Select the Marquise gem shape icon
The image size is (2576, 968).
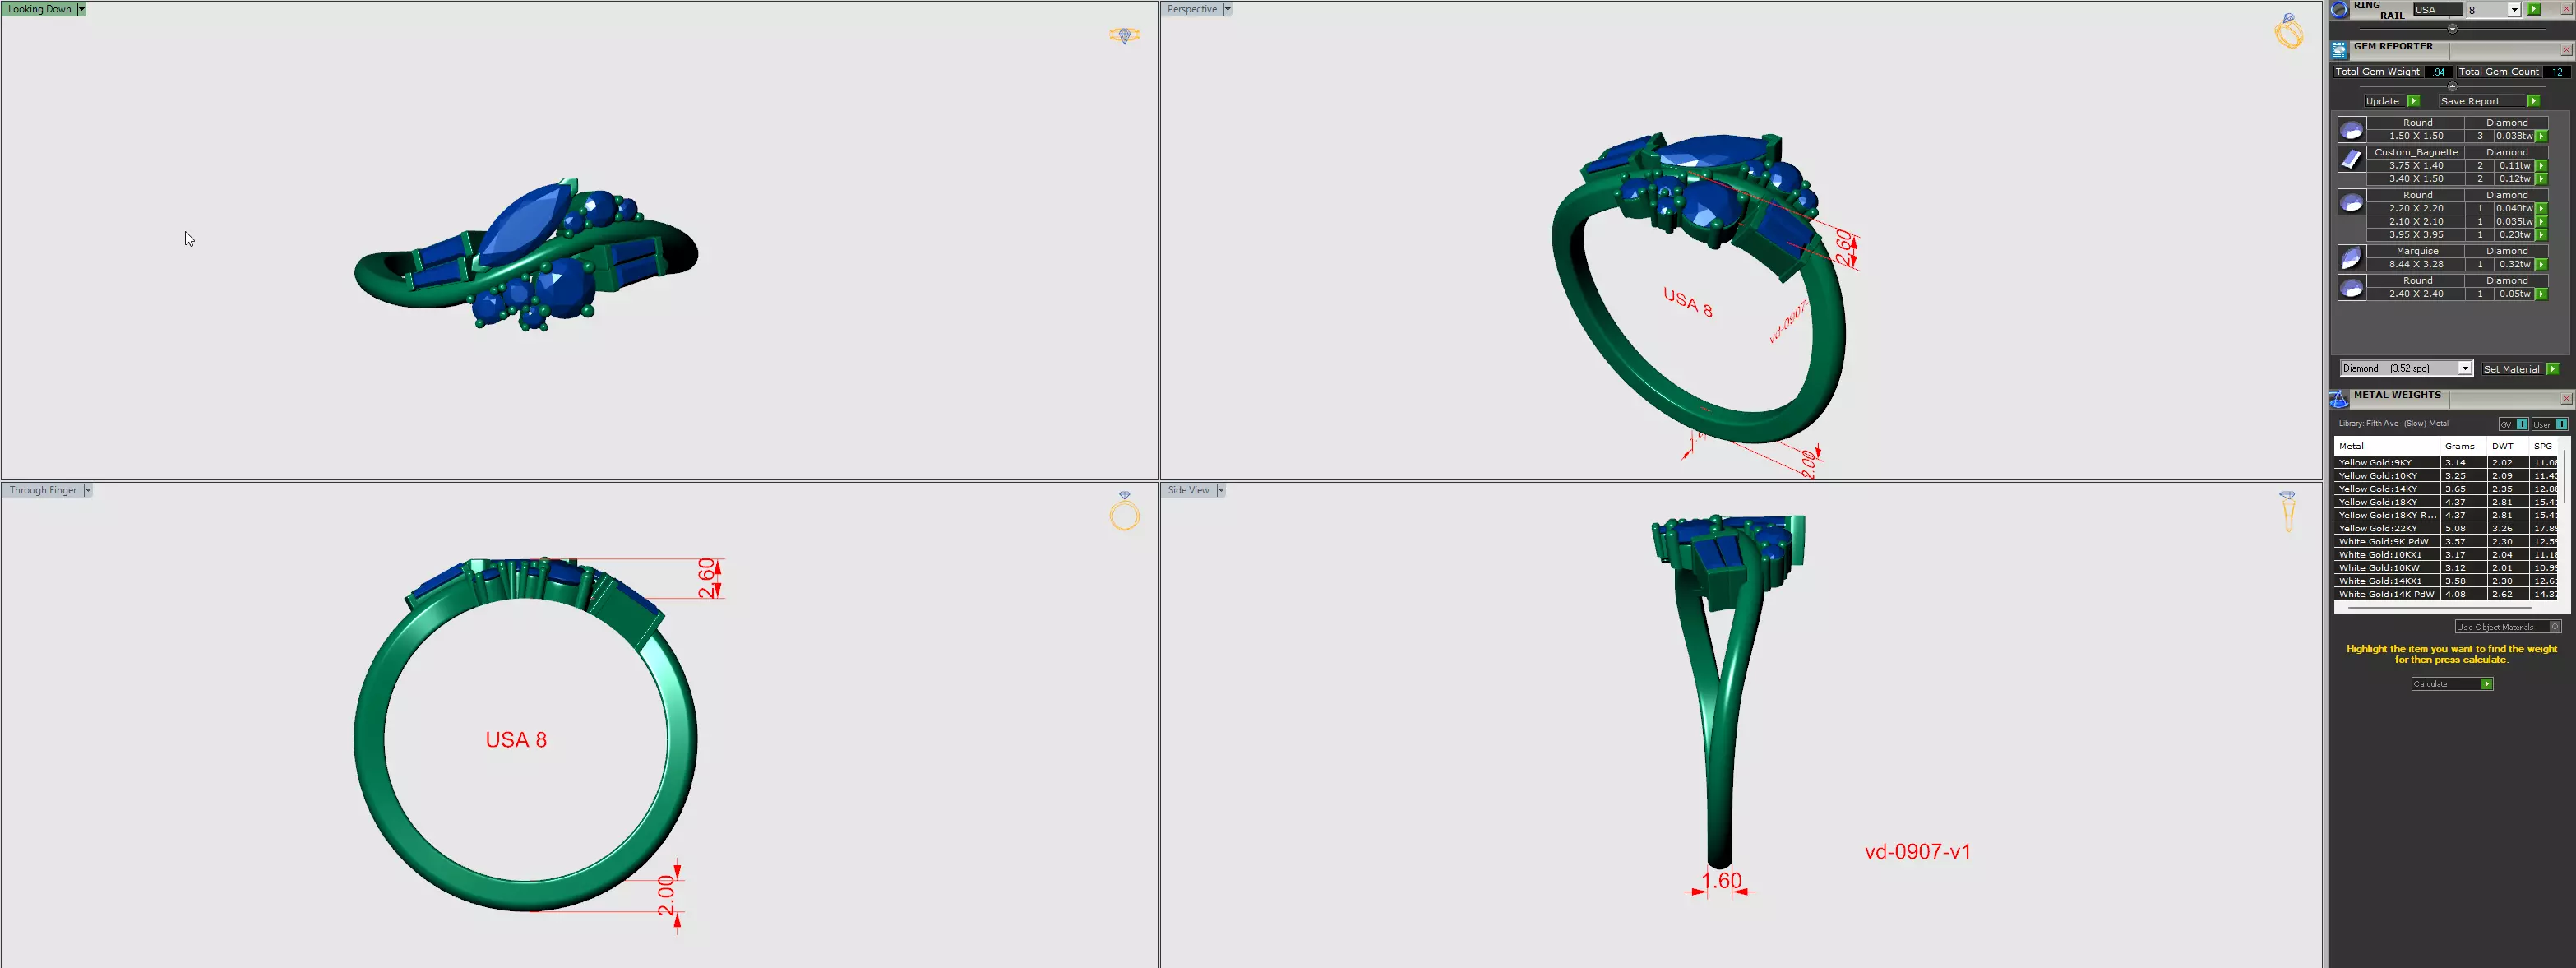point(2352,258)
